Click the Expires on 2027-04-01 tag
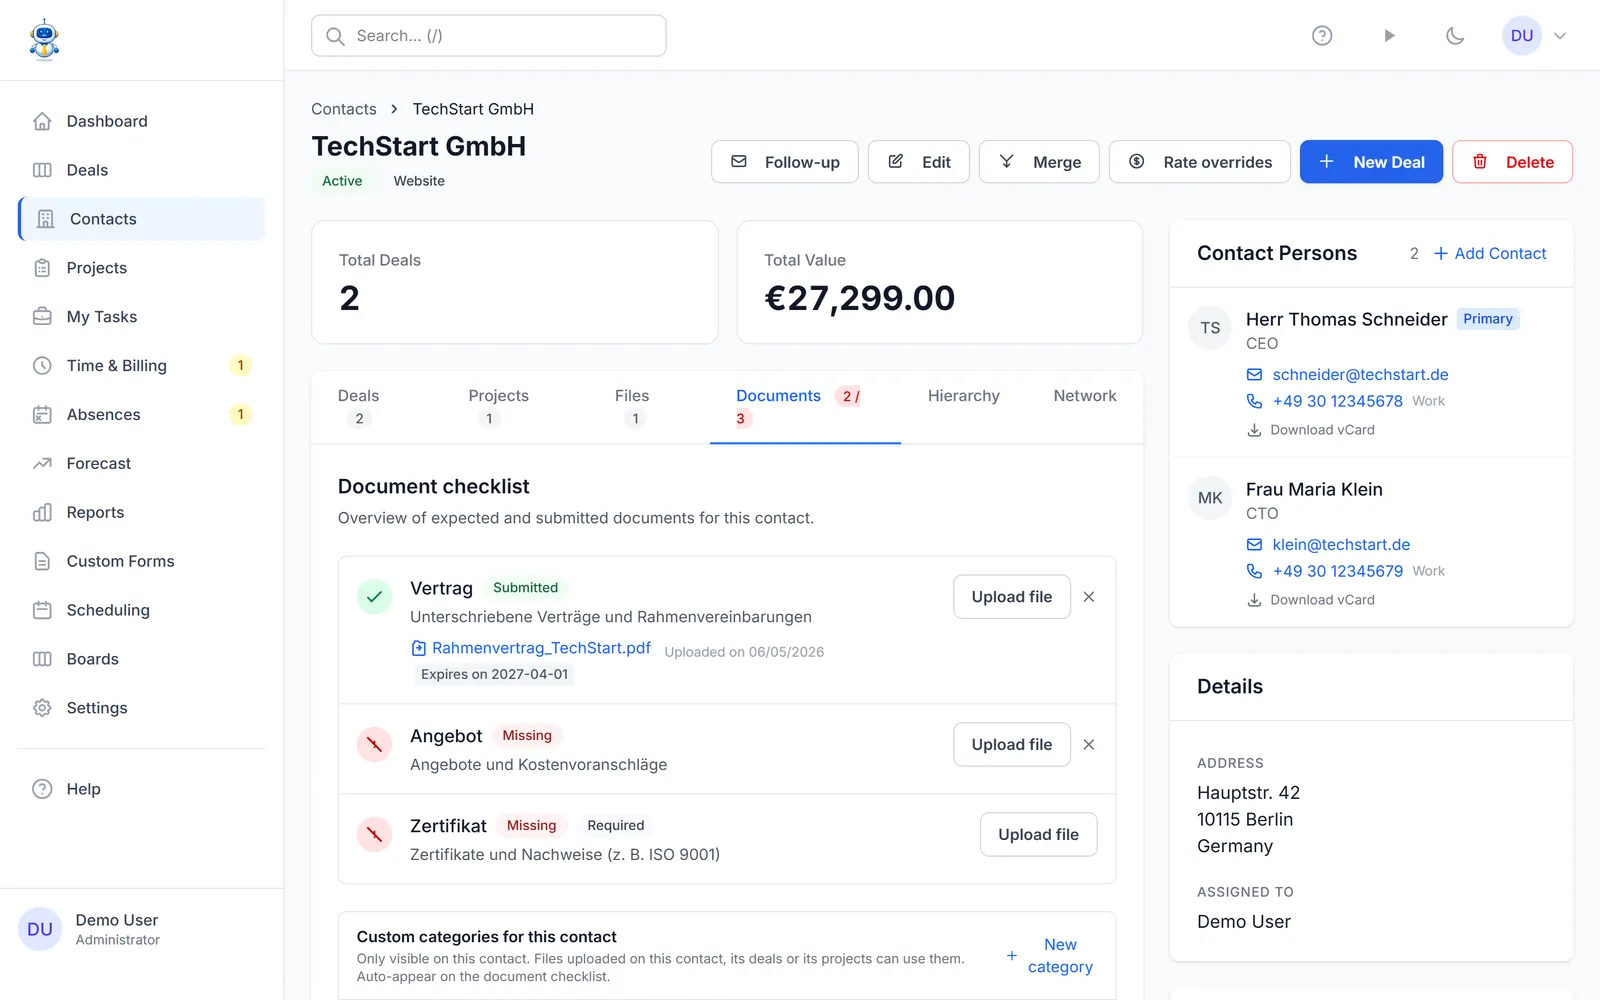Image resolution: width=1600 pixels, height=1000 pixels. (x=494, y=675)
